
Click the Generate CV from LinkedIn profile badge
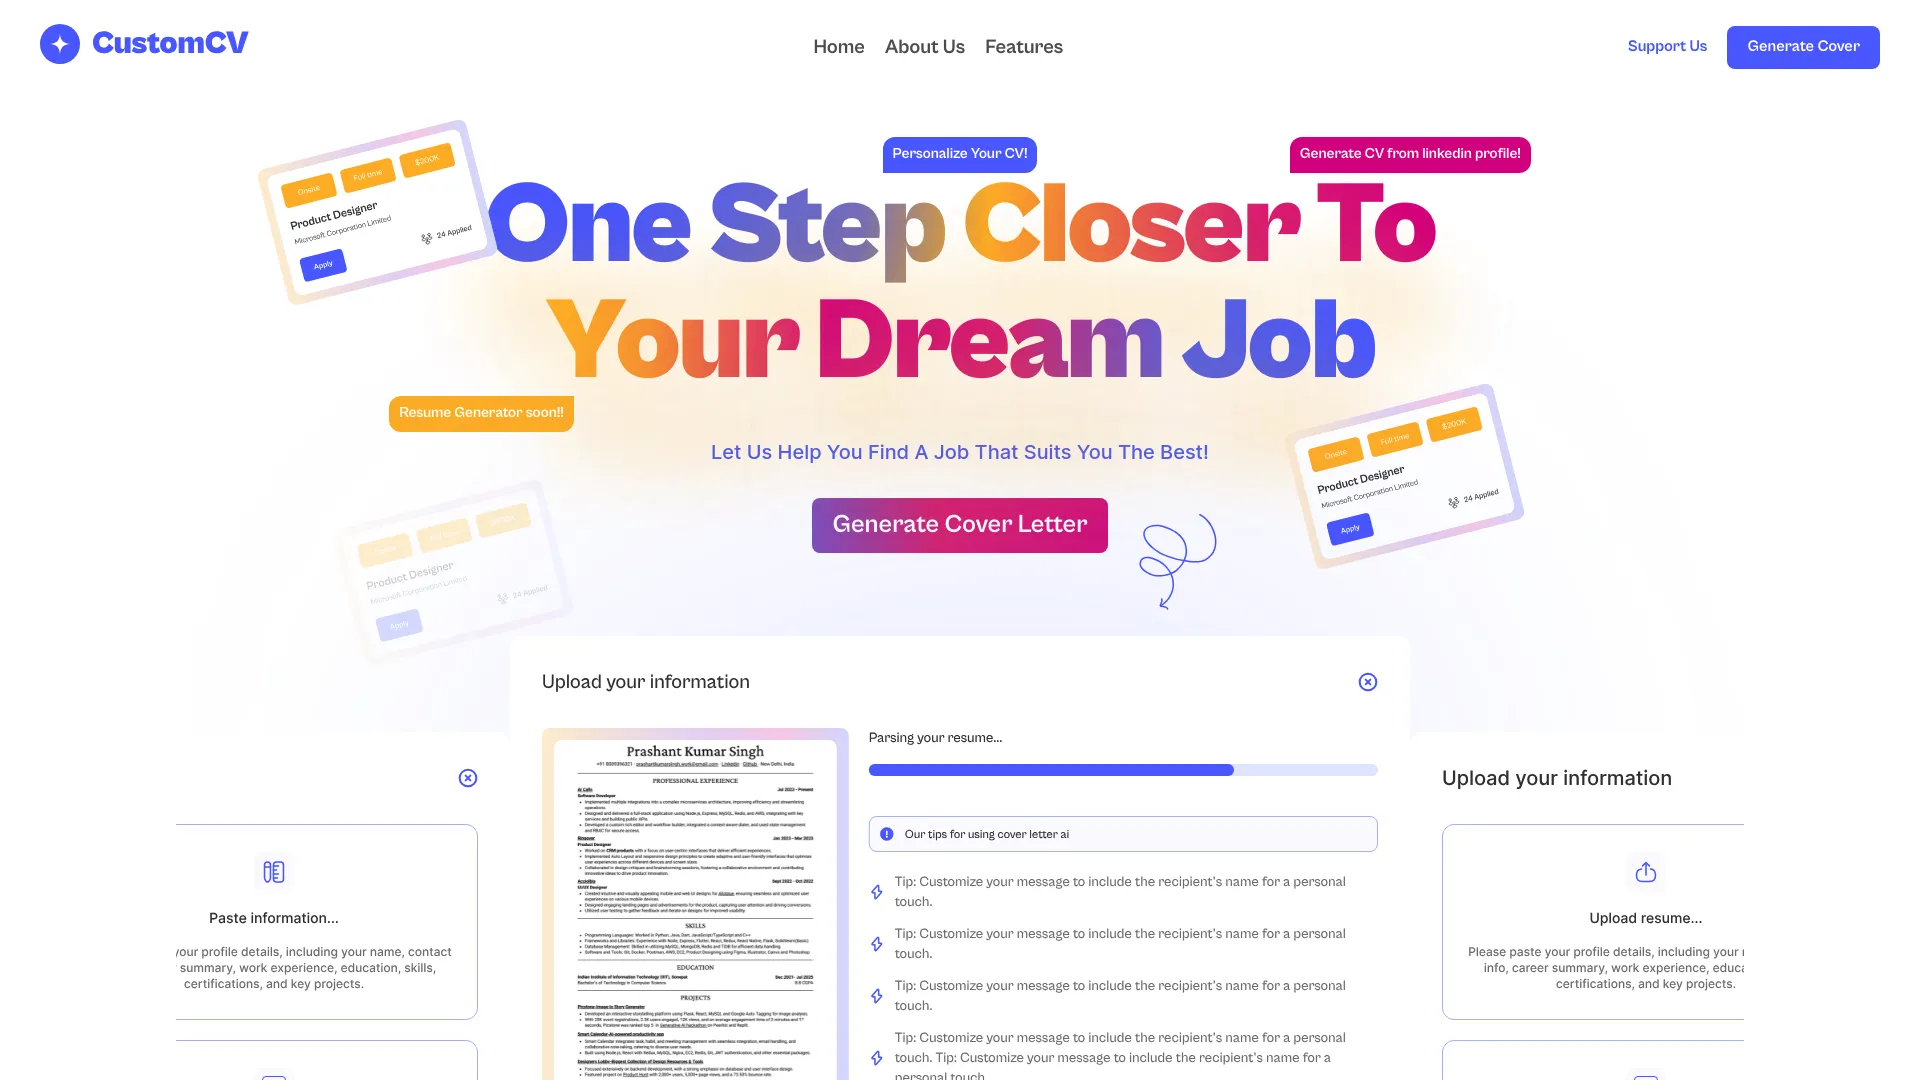(x=1410, y=154)
